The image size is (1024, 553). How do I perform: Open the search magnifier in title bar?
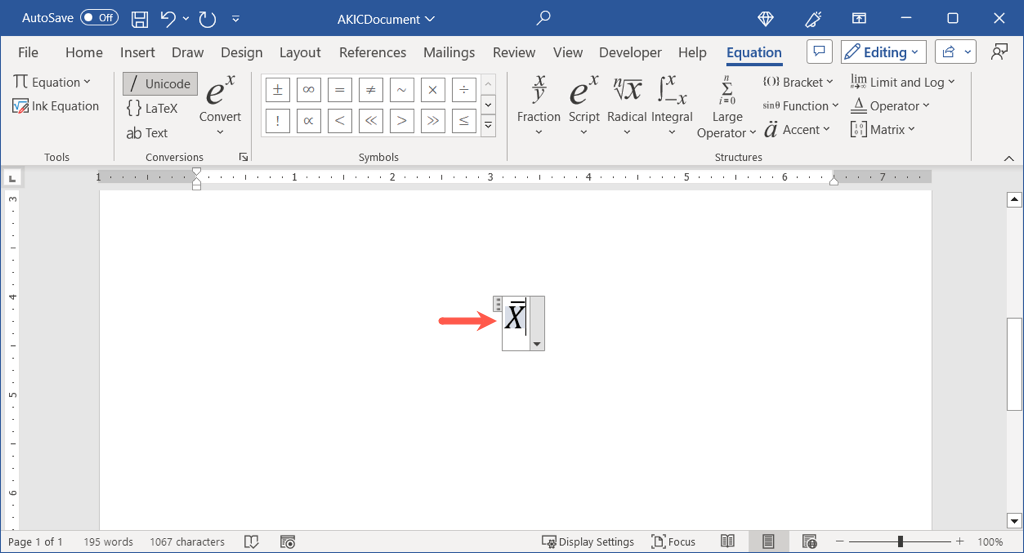point(543,18)
